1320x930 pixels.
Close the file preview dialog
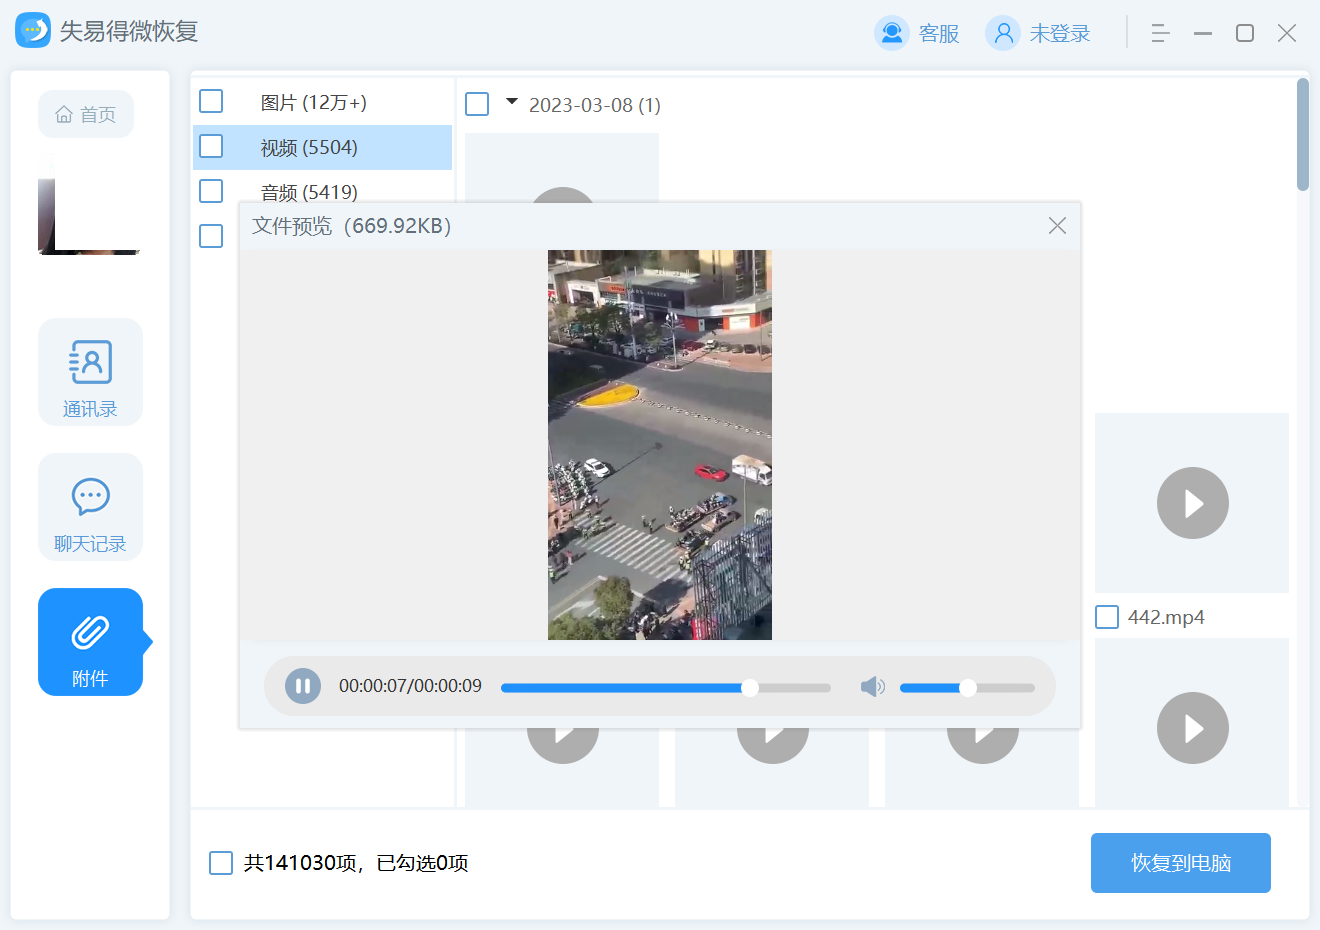1057,226
